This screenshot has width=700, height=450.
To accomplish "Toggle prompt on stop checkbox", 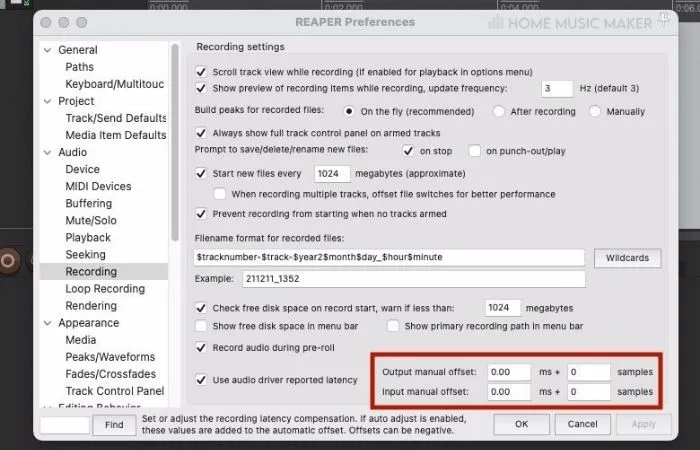I will [408, 151].
